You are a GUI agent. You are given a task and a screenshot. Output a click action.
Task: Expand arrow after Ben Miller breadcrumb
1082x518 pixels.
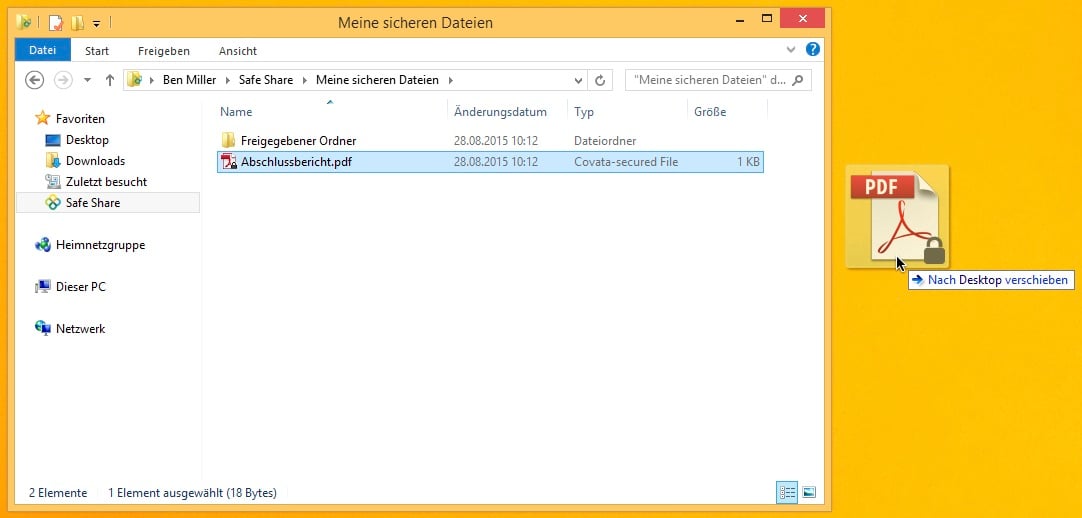coord(228,80)
